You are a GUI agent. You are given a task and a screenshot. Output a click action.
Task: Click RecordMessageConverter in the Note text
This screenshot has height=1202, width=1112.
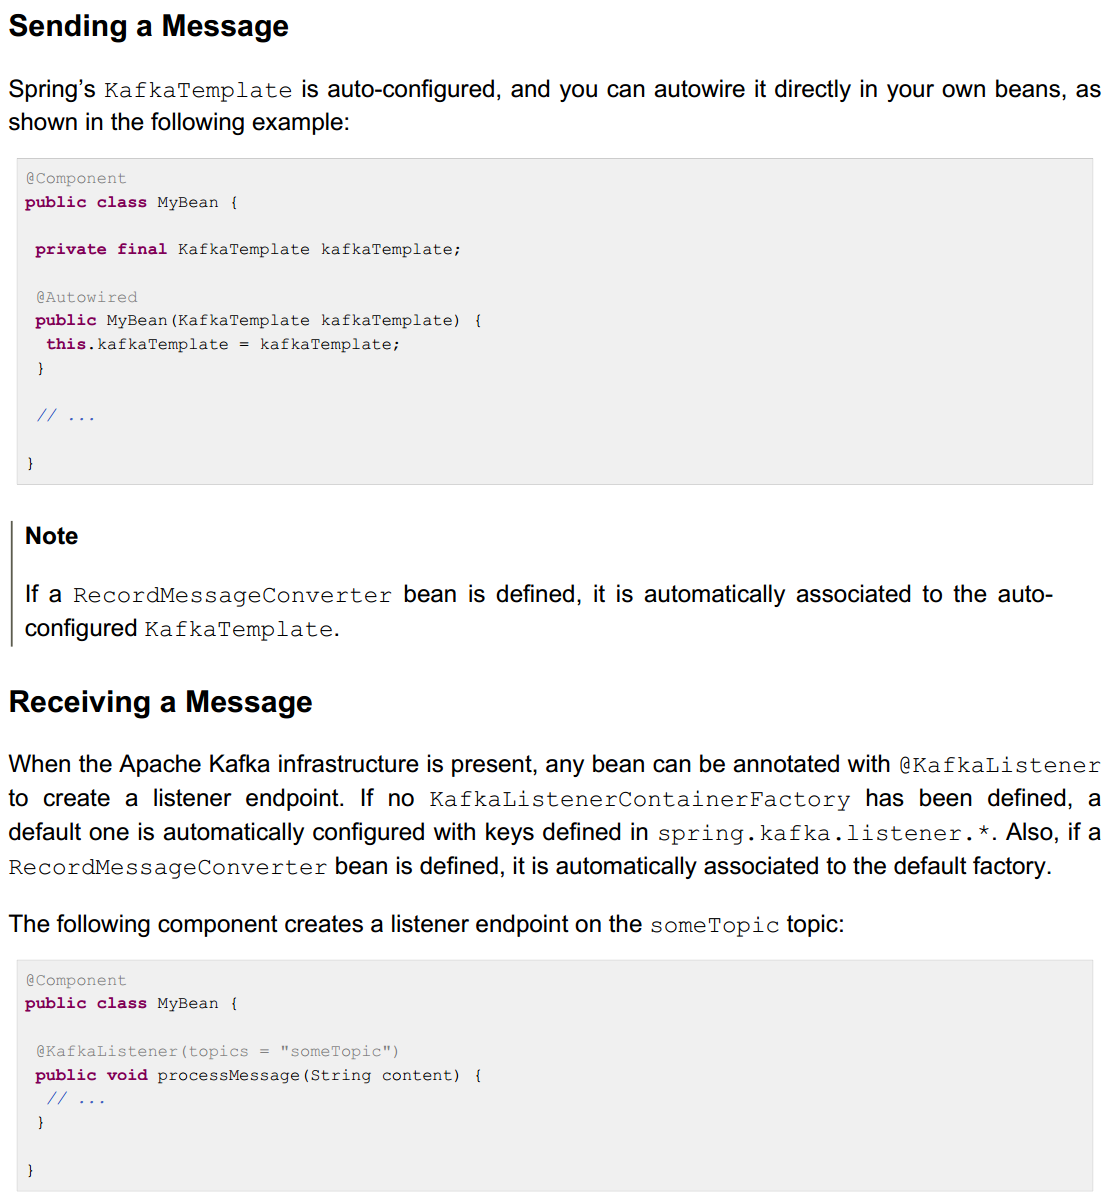click(232, 596)
